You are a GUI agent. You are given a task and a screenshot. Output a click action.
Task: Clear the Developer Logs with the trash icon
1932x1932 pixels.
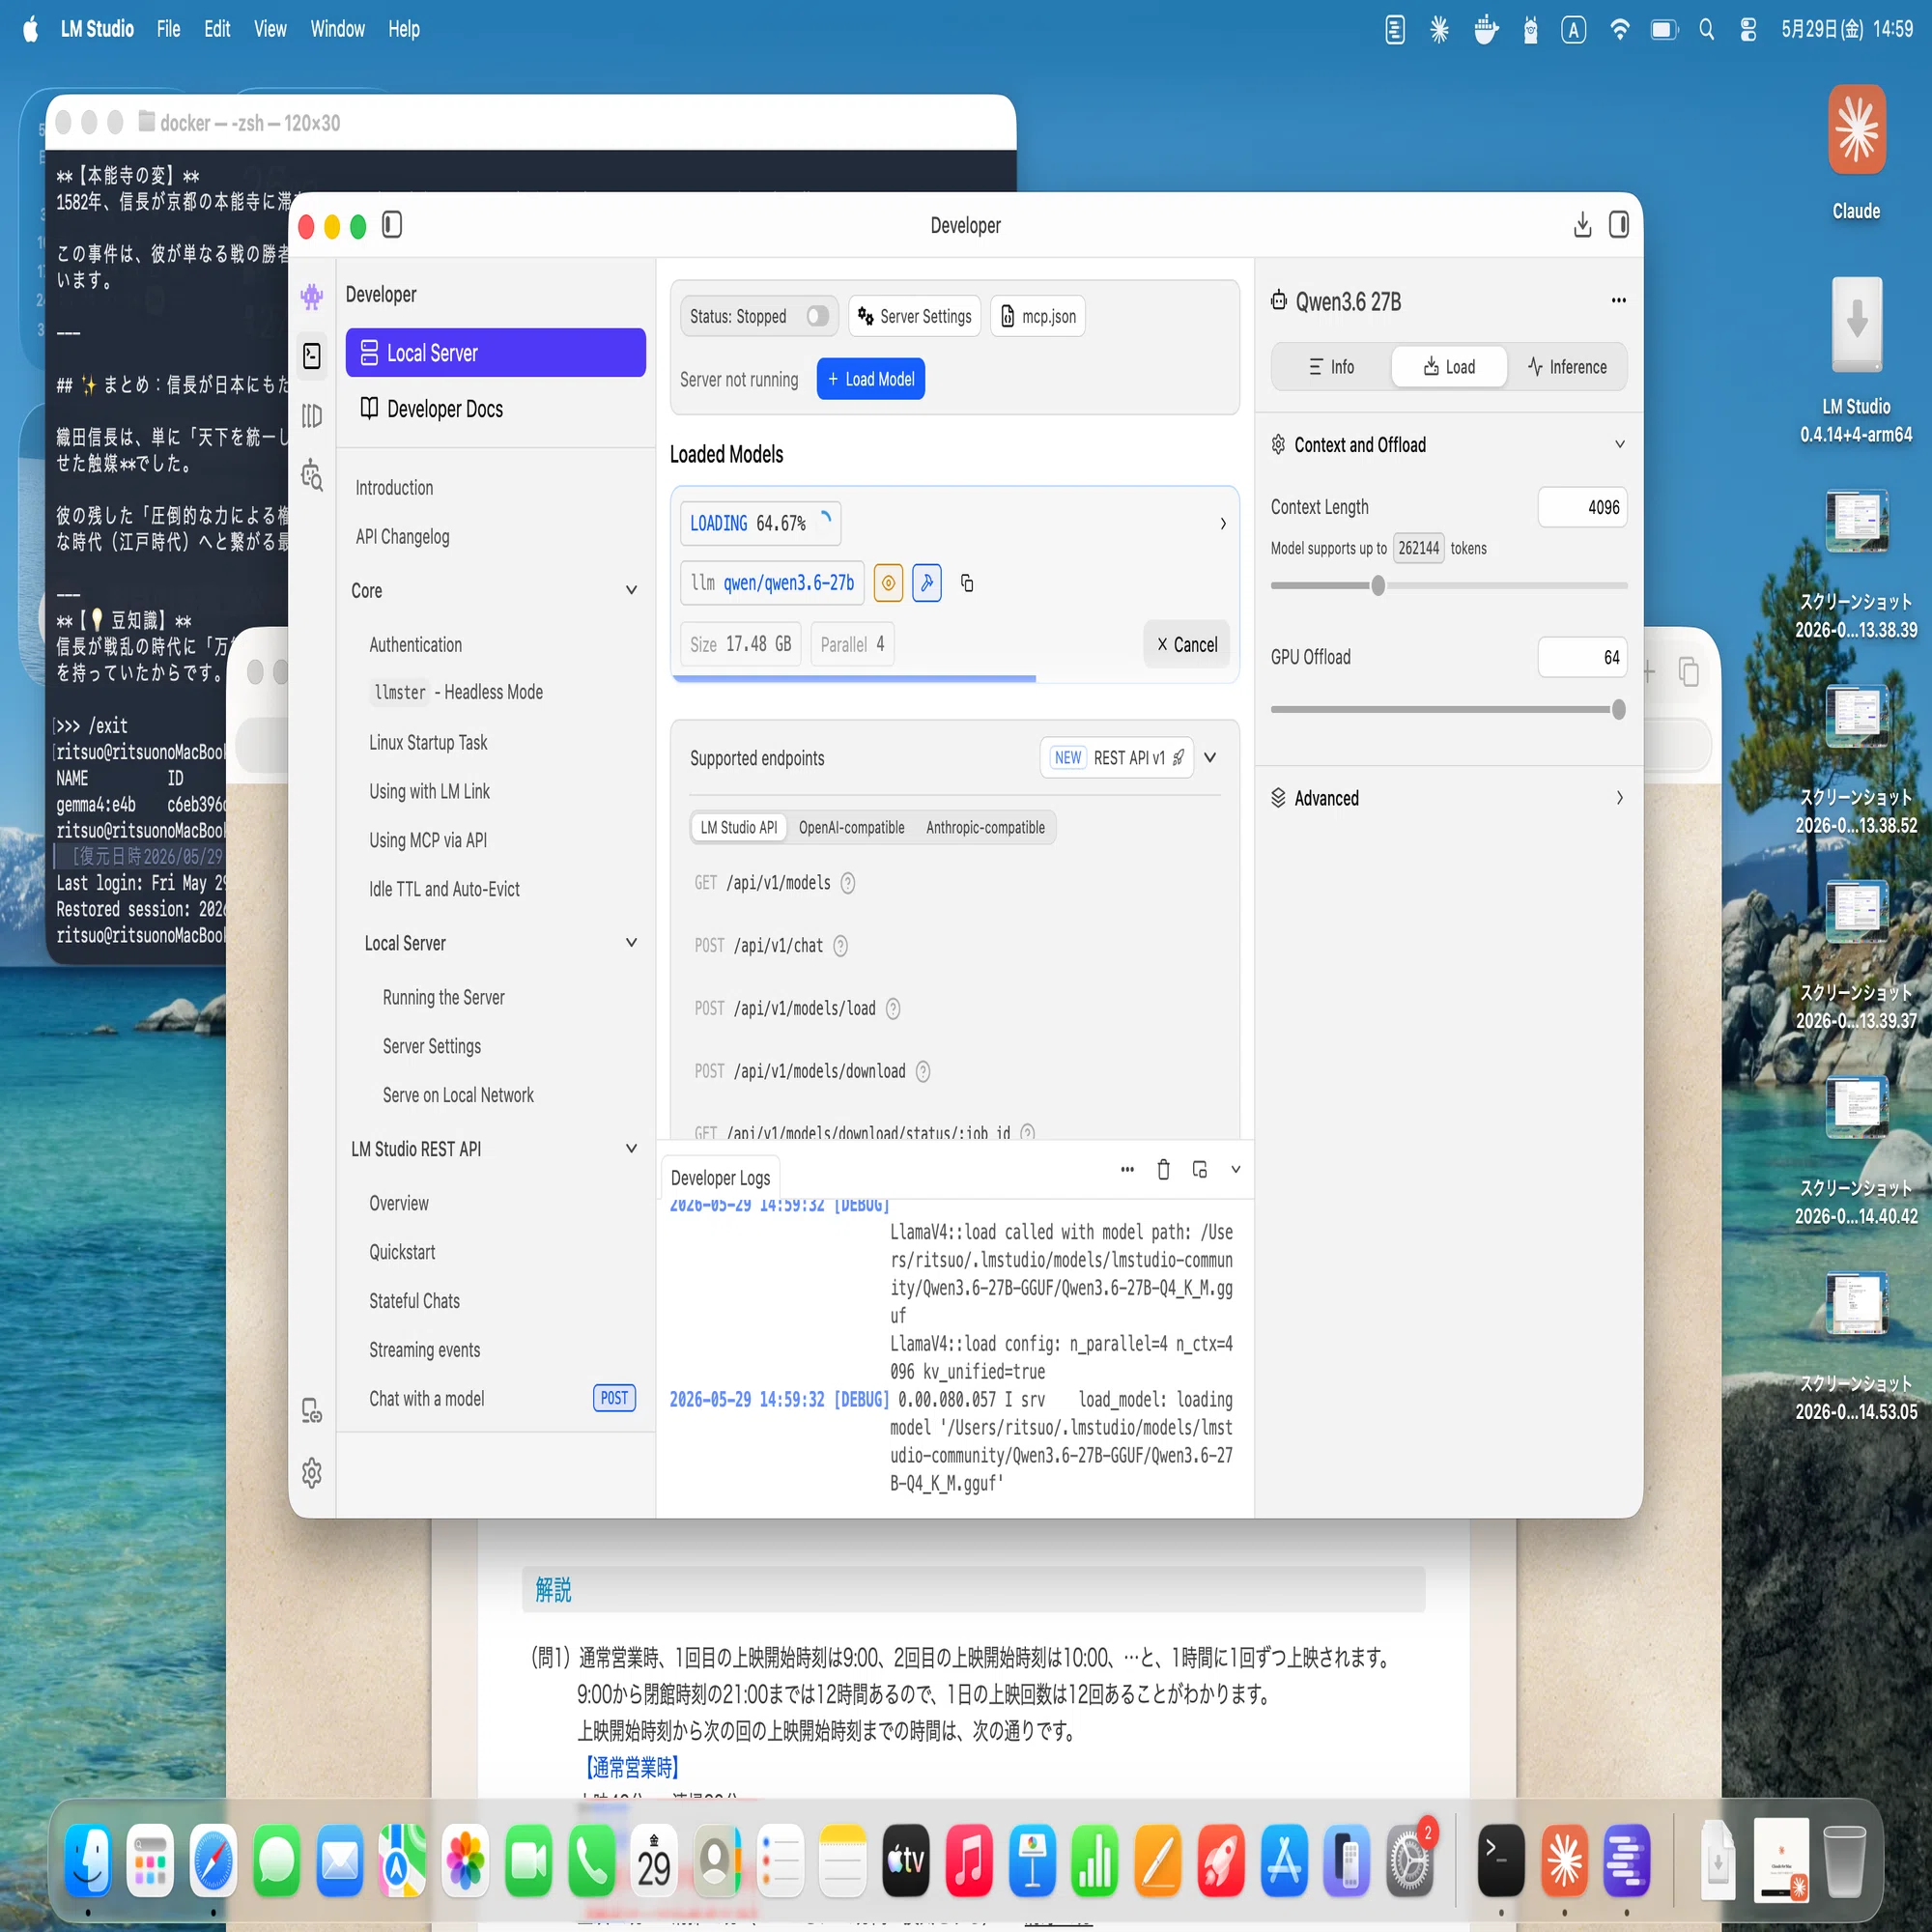[x=1163, y=1169]
